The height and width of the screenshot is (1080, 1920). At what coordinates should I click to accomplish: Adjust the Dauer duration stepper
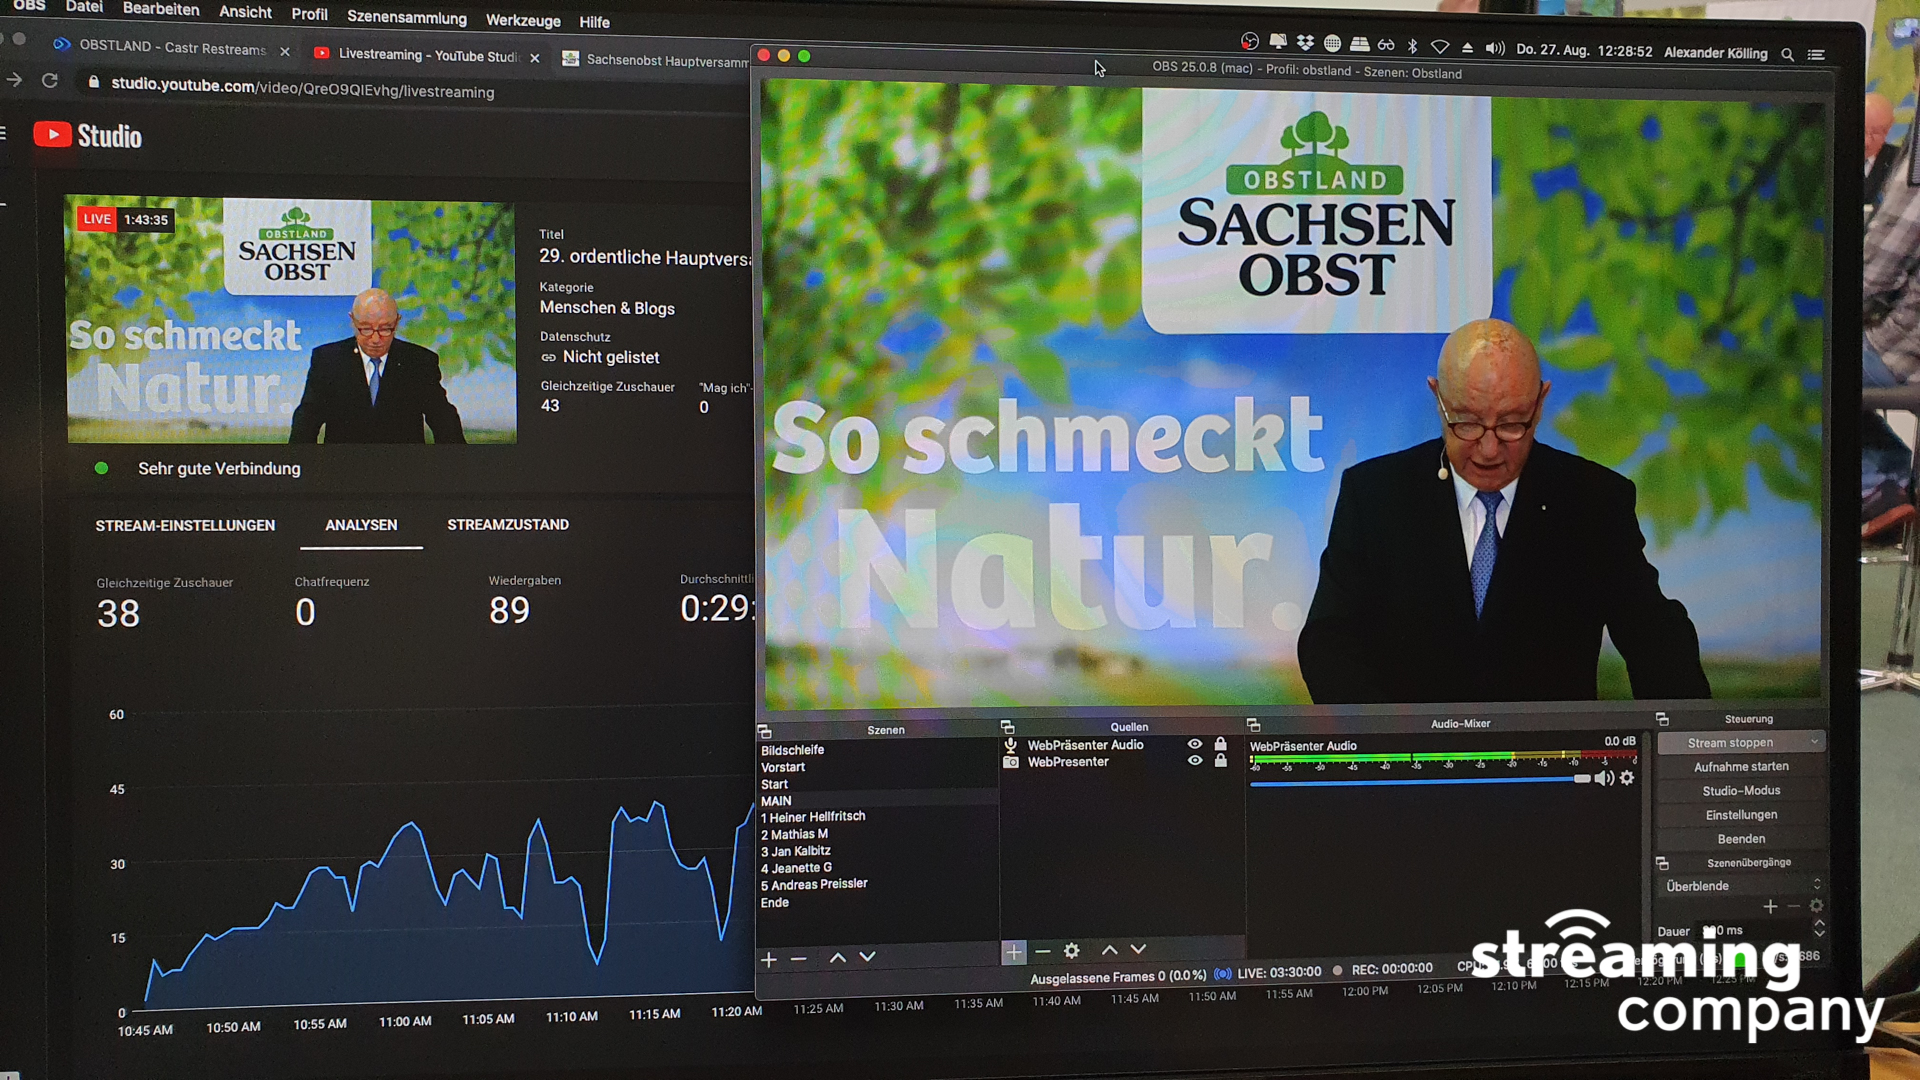point(1819,929)
